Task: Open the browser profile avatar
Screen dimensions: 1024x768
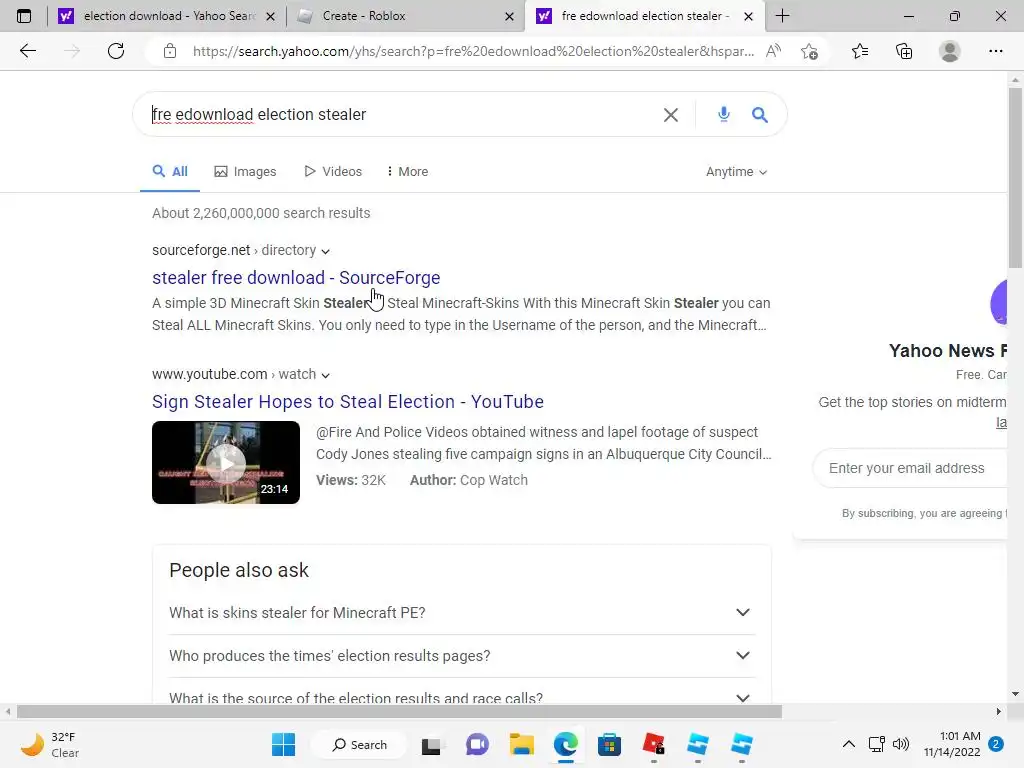Action: coord(950,51)
